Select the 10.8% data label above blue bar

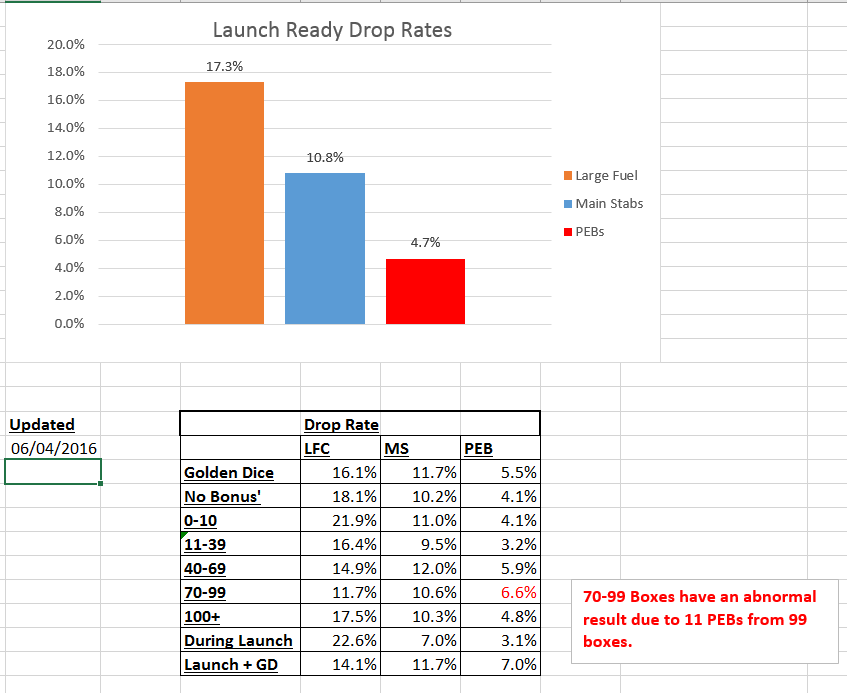(324, 157)
